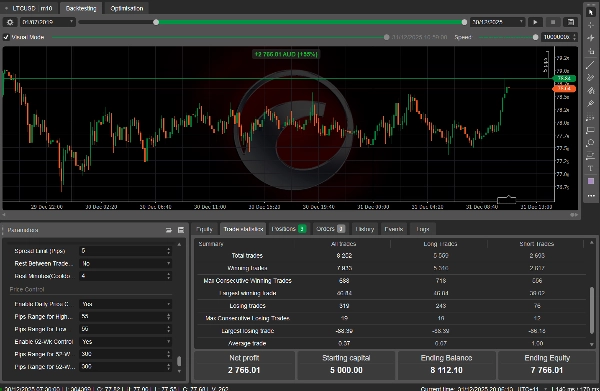The width and height of the screenshot is (600, 391).
Task: Open more drawing tools ellipsis
Action: [591, 196]
